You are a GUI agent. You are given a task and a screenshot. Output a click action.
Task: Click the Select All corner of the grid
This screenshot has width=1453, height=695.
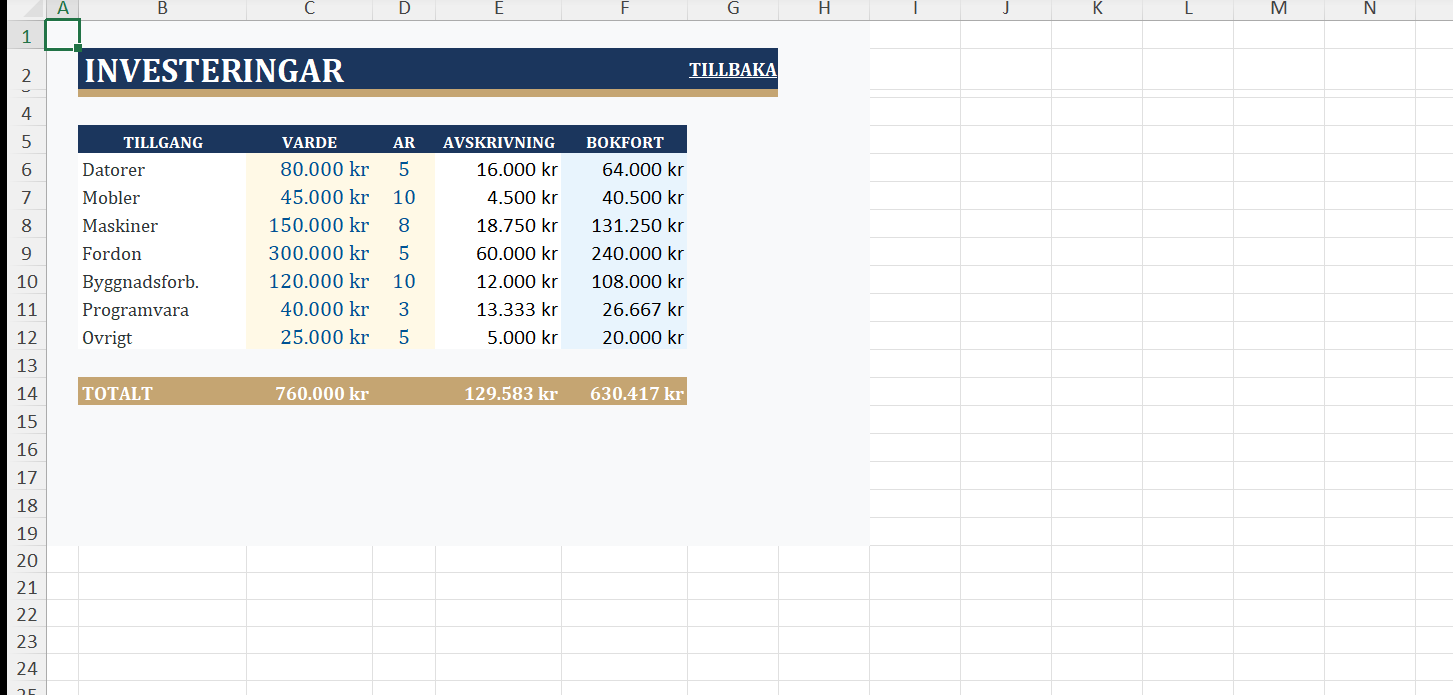[x=23, y=9]
